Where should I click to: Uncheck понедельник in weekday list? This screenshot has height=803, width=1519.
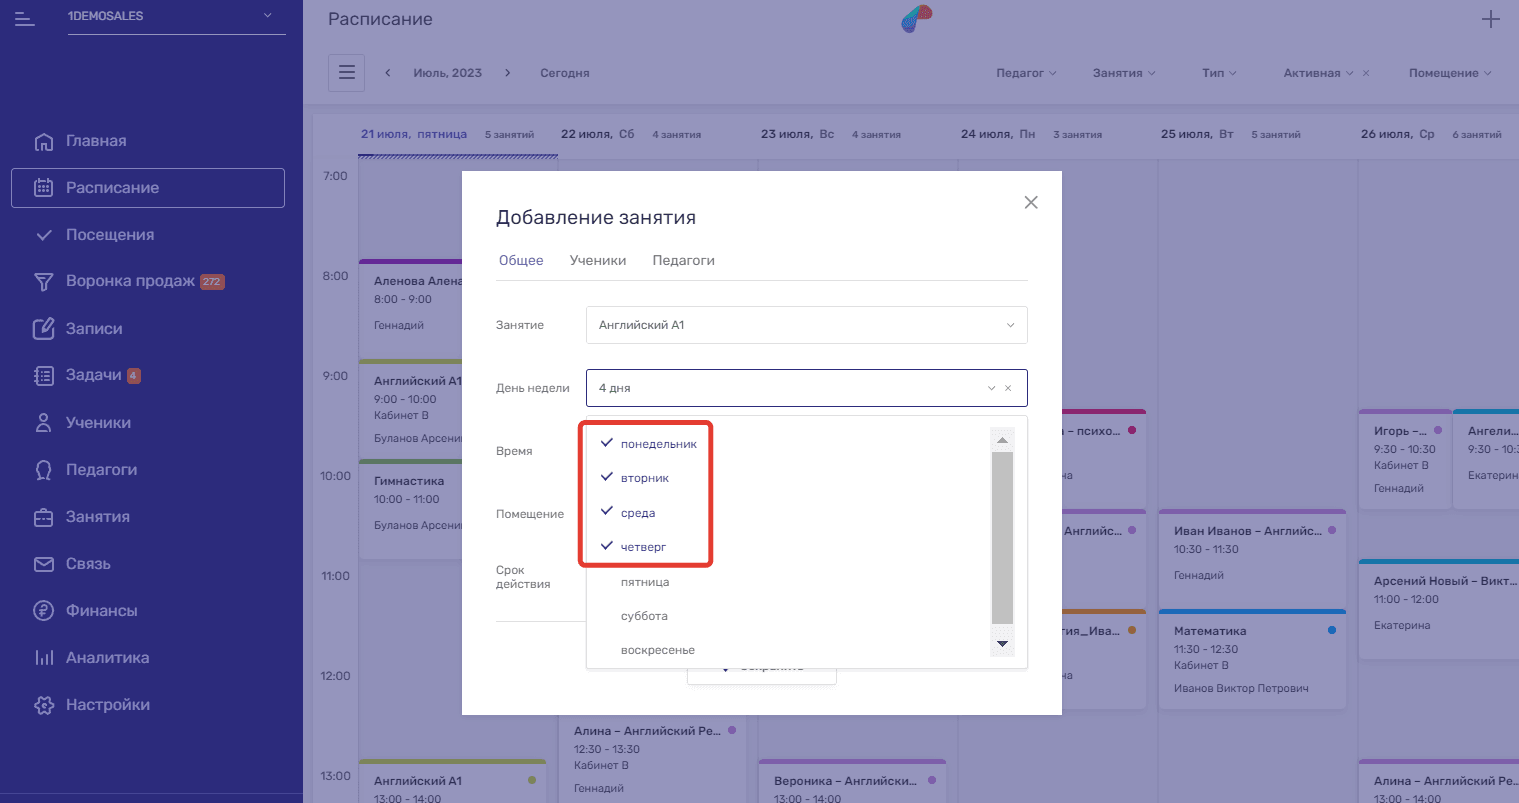pos(657,444)
